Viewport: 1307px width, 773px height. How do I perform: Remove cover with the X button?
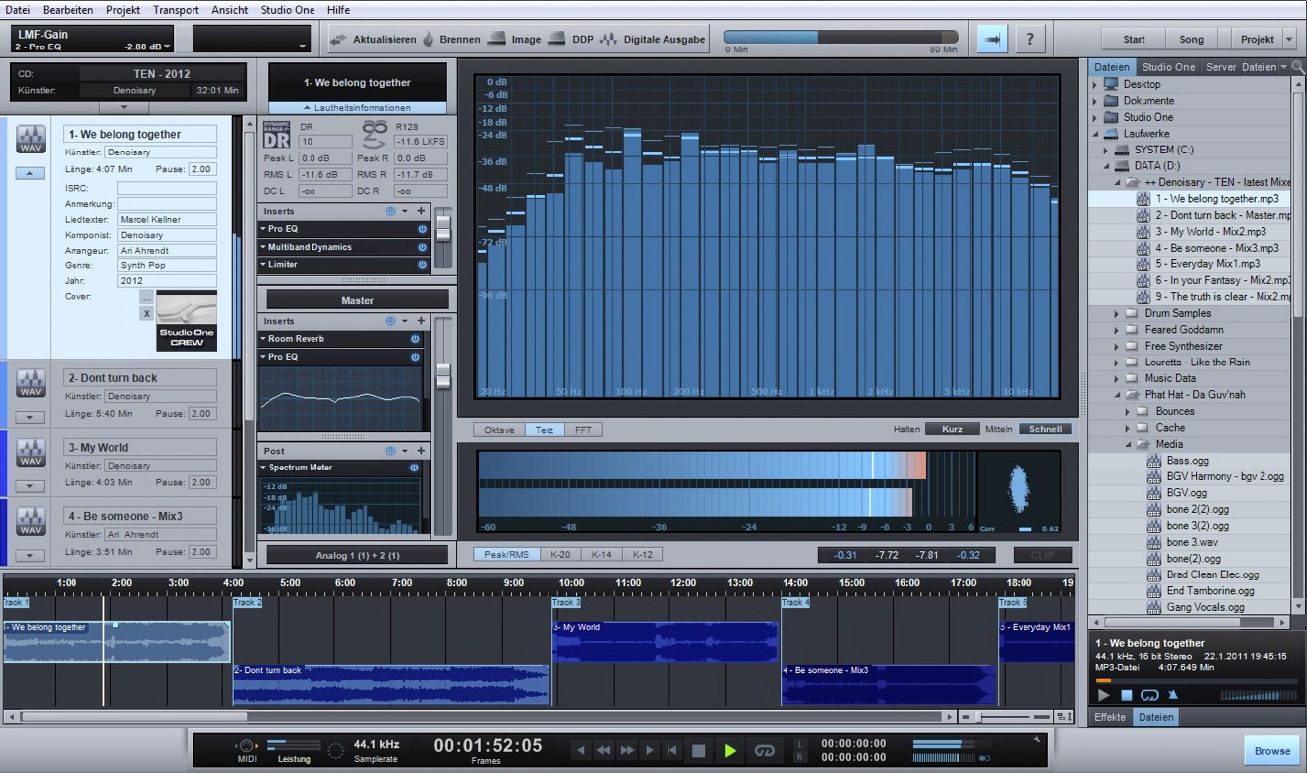[147, 313]
